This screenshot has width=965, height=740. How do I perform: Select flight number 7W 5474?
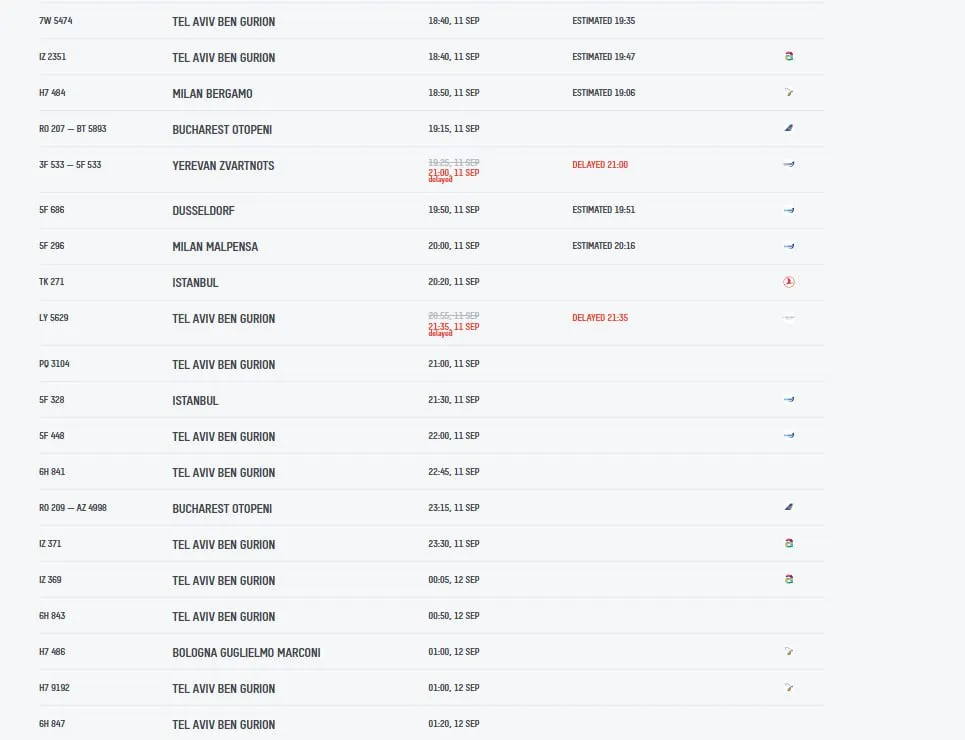pos(55,20)
